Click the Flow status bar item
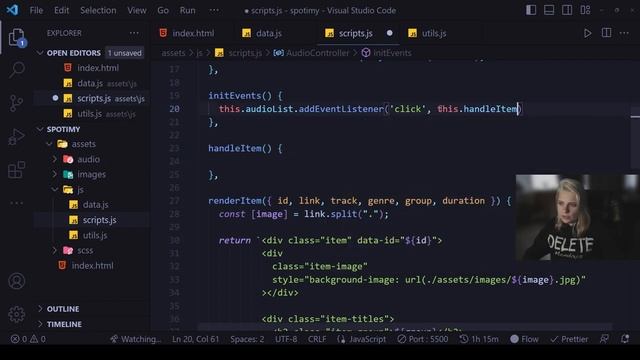The image size is (640, 360). click(x=524, y=339)
